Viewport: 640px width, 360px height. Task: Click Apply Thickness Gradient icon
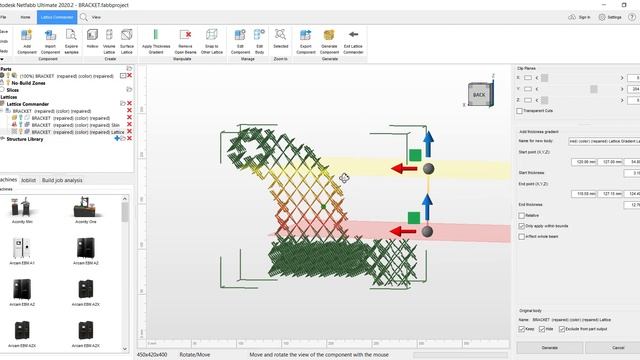click(x=156, y=35)
